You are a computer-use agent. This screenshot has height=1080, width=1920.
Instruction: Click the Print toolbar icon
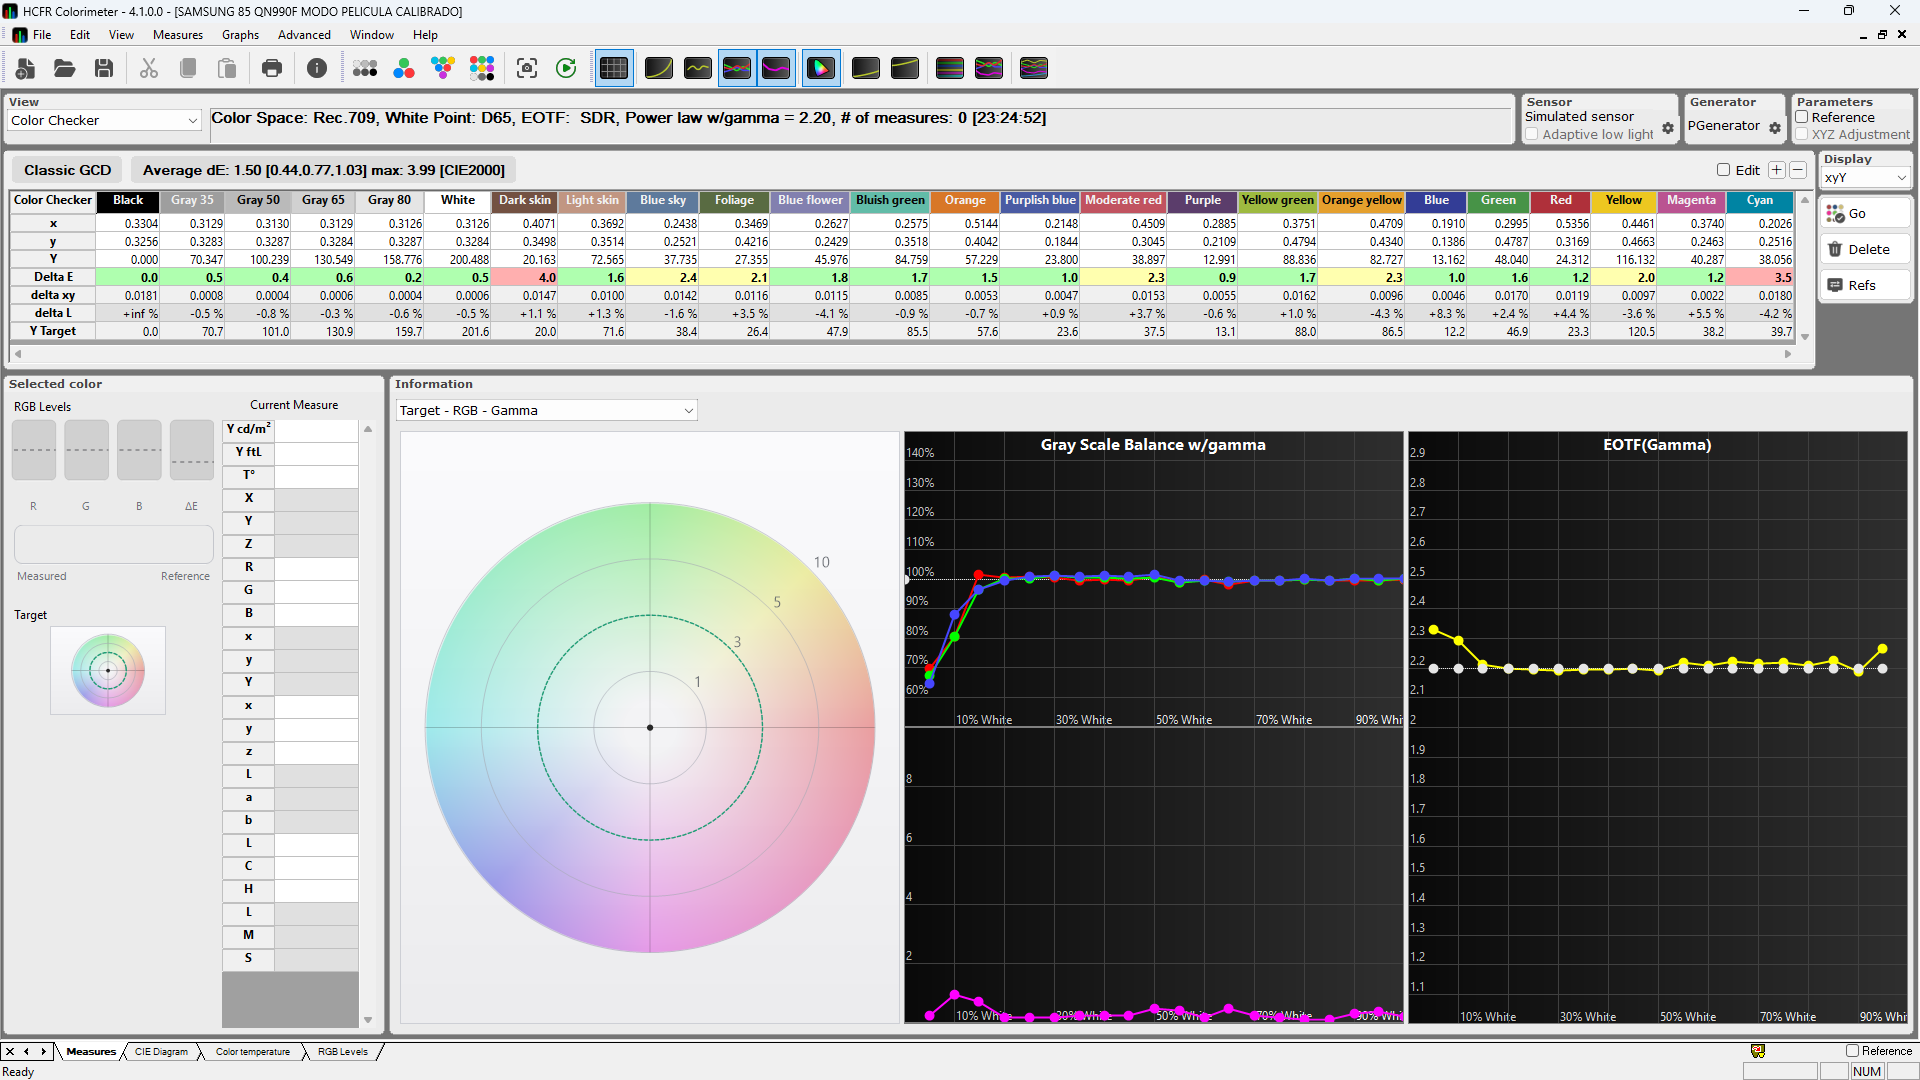(272, 68)
